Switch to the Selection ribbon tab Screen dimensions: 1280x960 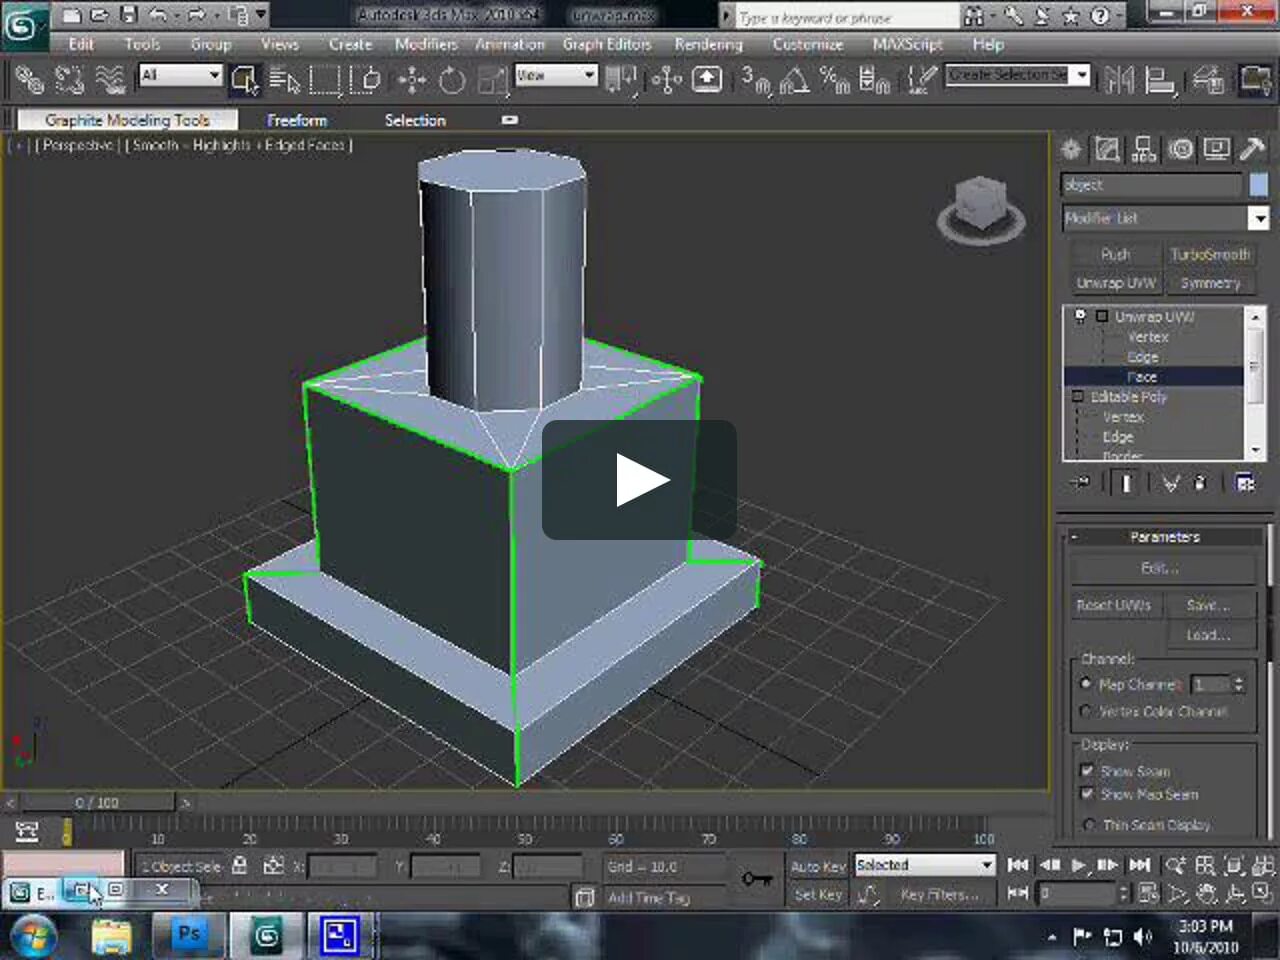pos(415,120)
